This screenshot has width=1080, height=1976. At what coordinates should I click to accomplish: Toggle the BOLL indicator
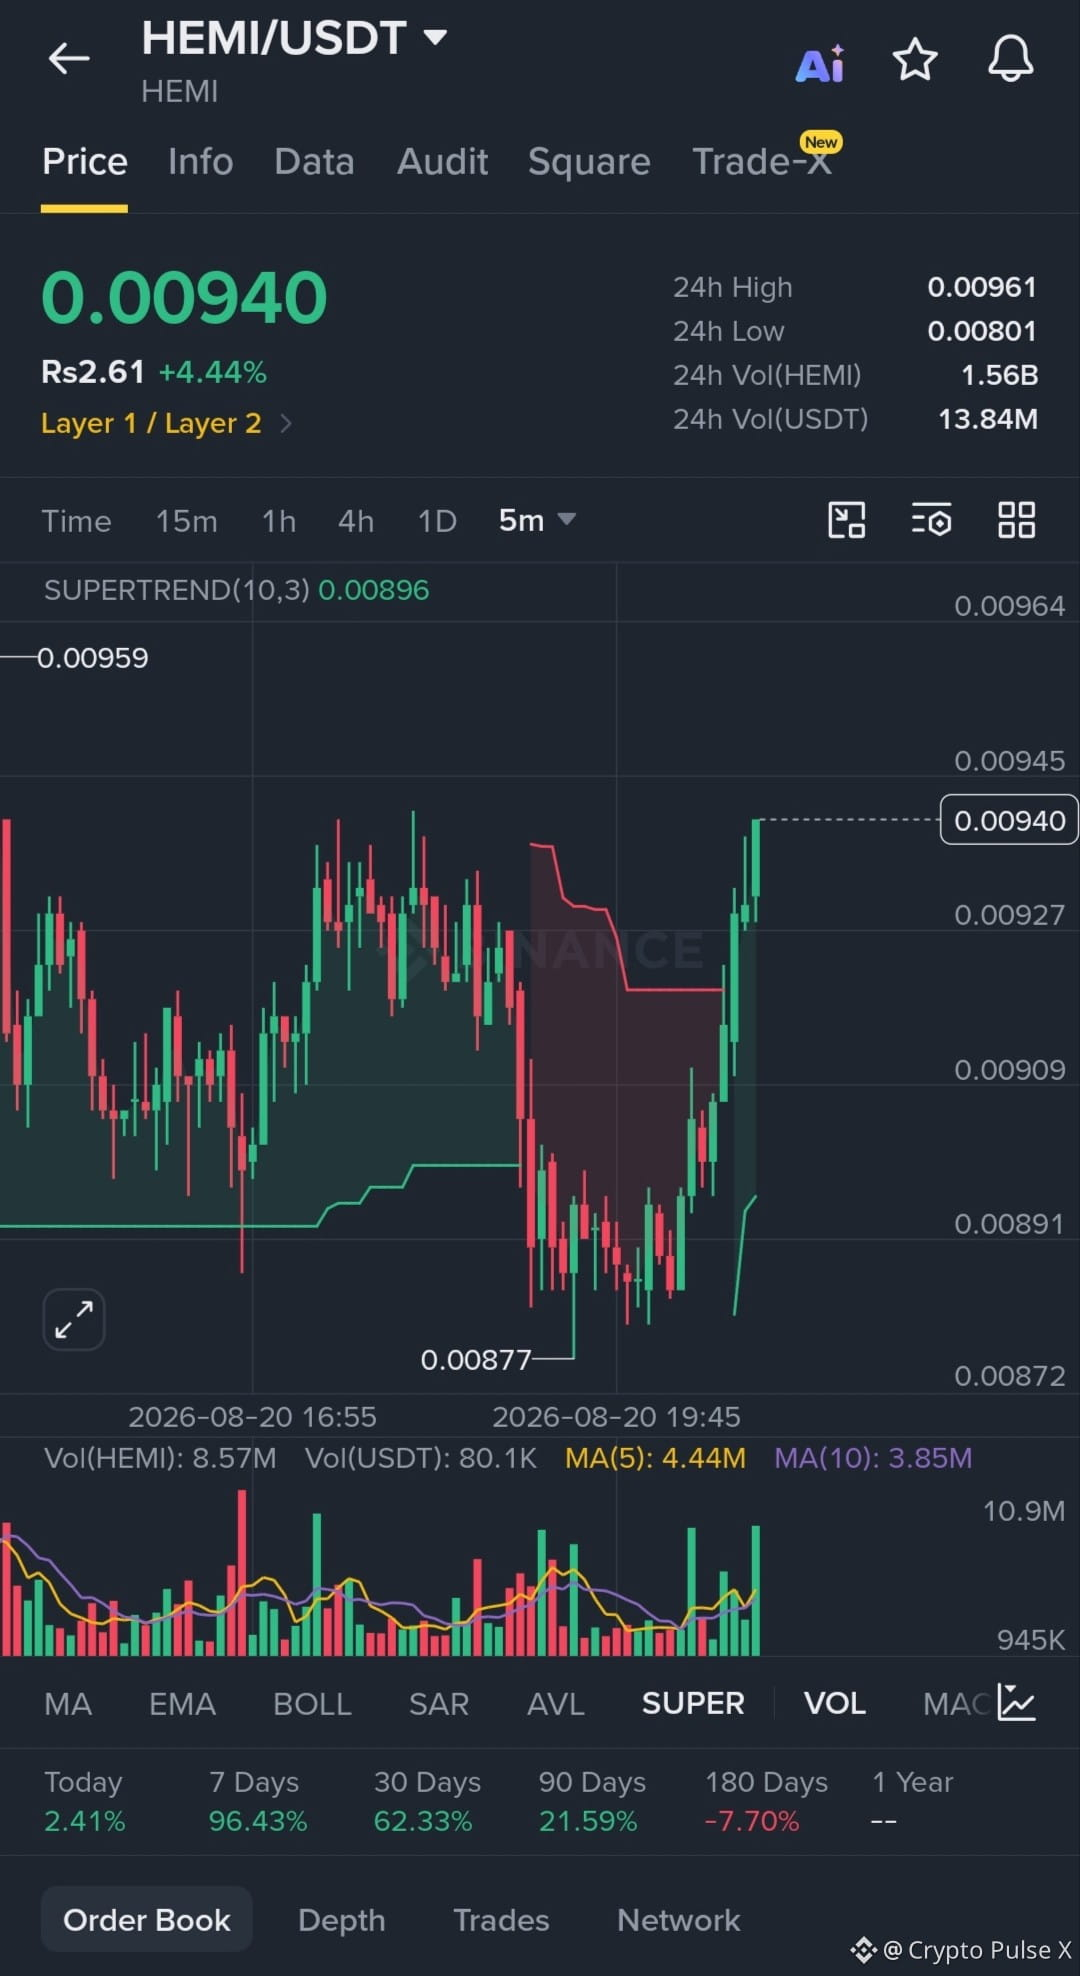point(312,1704)
